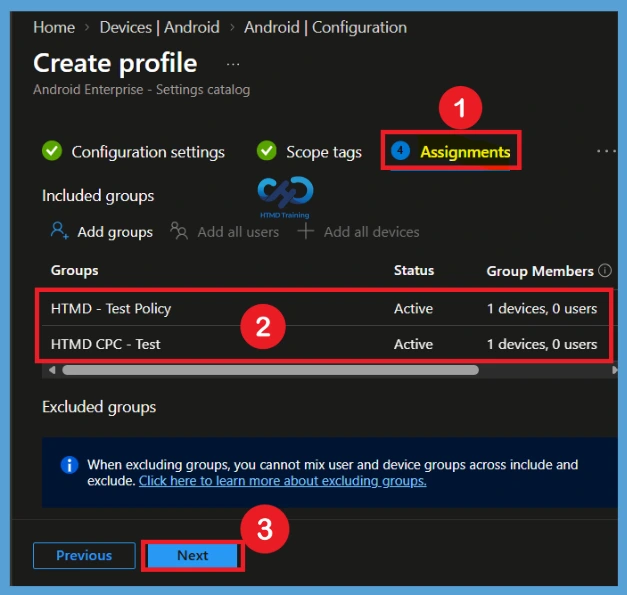627x595 pixels.
Task: Click the Group Members column header
Action: [x=540, y=271]
